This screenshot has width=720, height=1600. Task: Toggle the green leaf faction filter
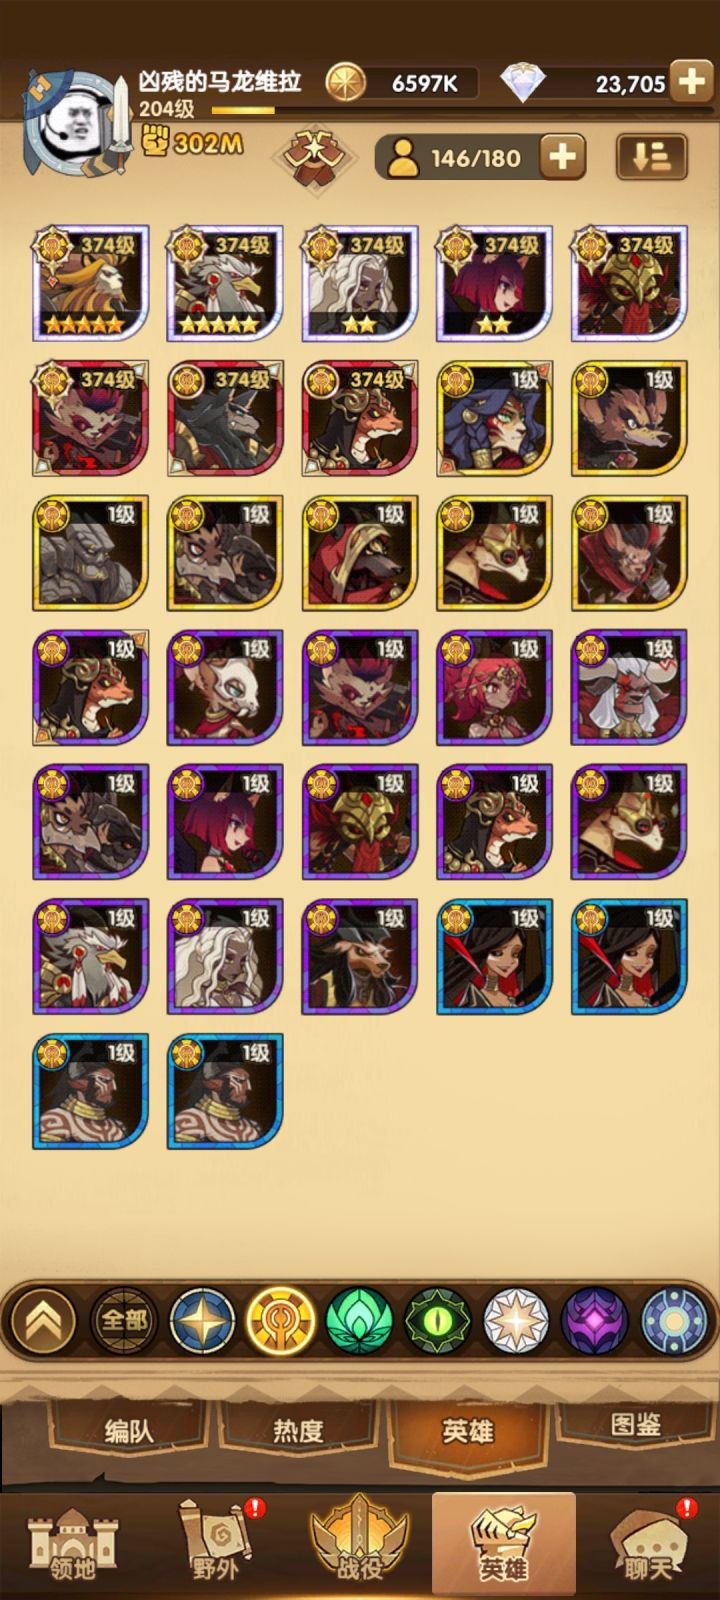tap(359, 1320)
